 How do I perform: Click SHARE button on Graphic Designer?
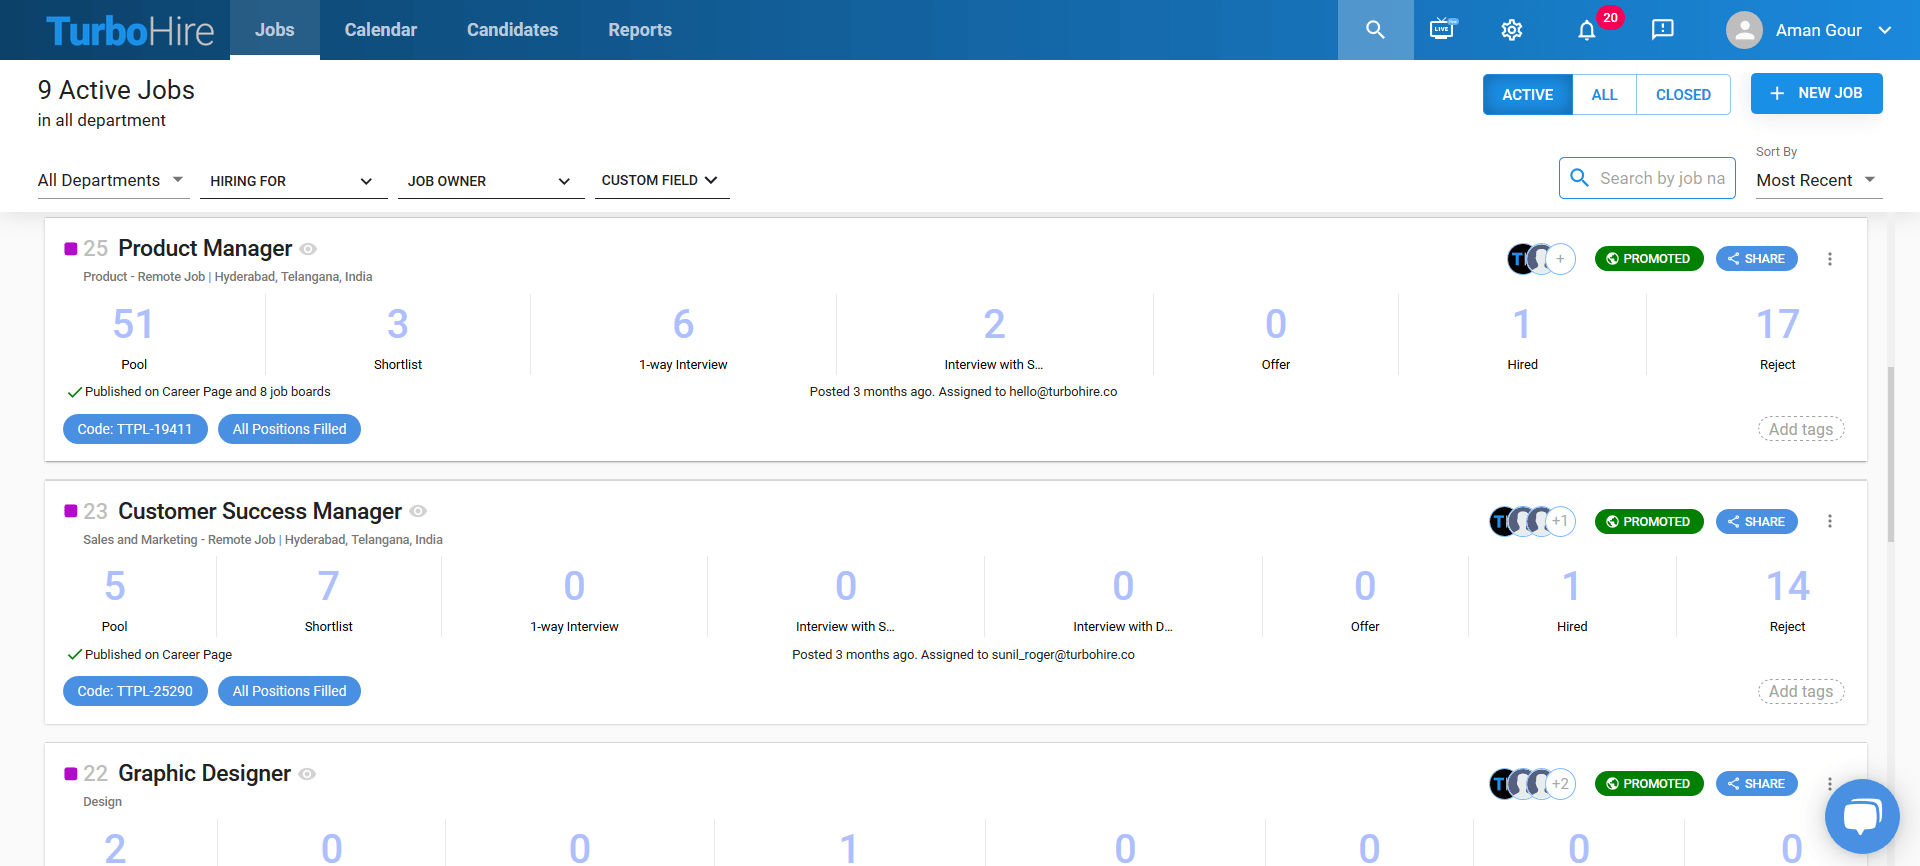[1757, 784]
